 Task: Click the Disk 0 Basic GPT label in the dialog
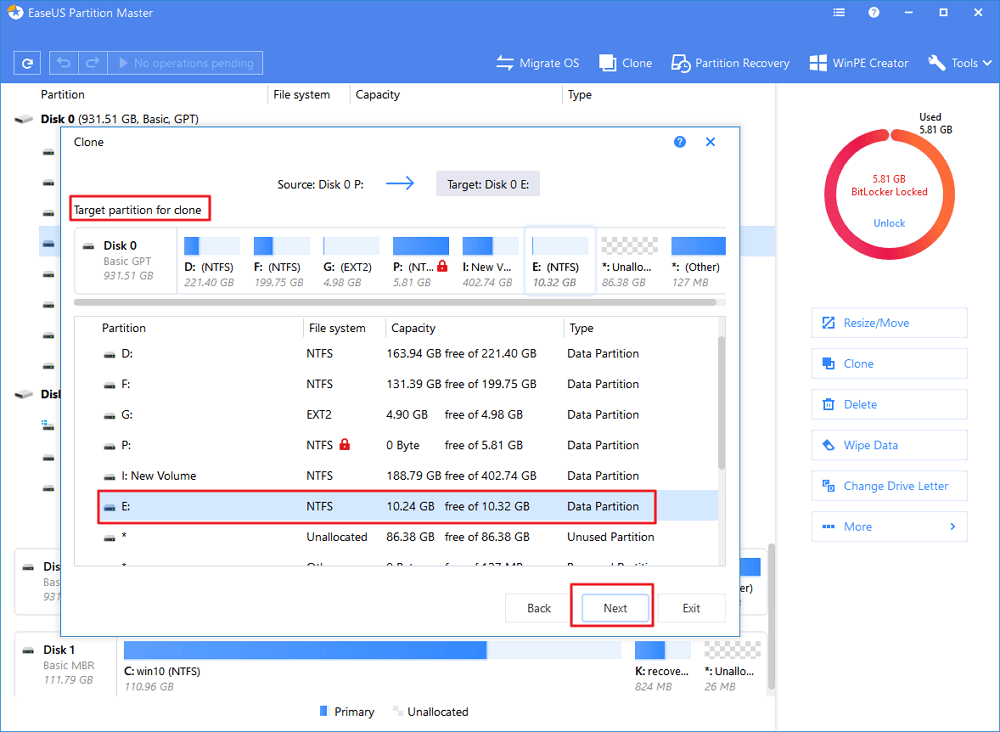click(x=126, y=261)
